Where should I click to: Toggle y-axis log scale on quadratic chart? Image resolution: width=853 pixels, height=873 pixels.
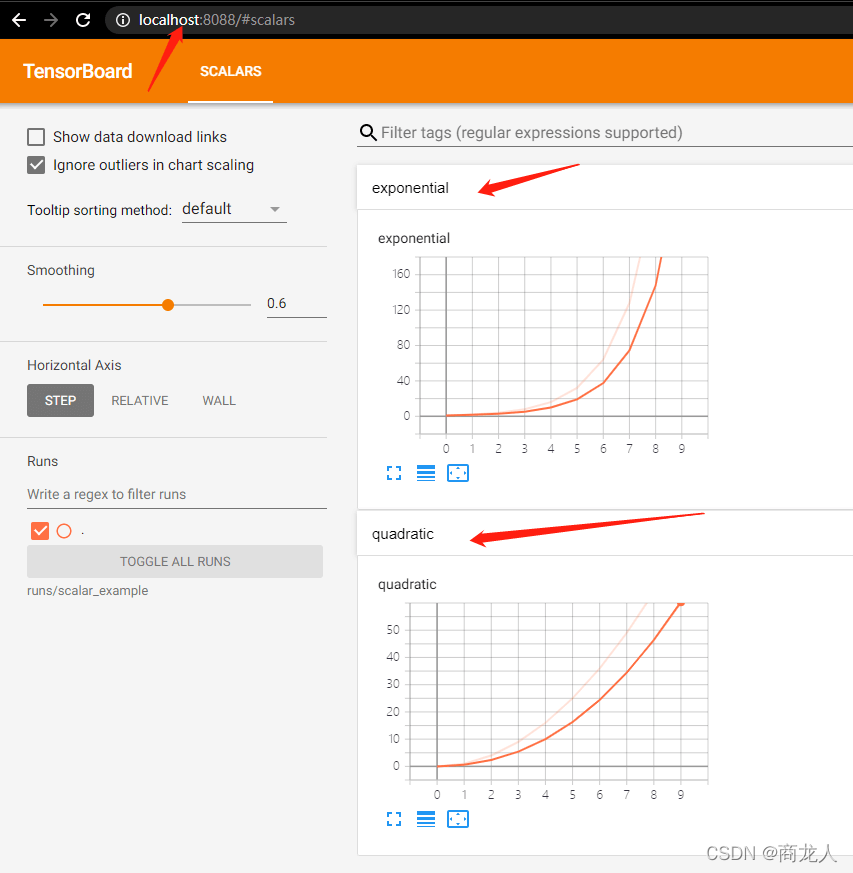coord(426,819)
